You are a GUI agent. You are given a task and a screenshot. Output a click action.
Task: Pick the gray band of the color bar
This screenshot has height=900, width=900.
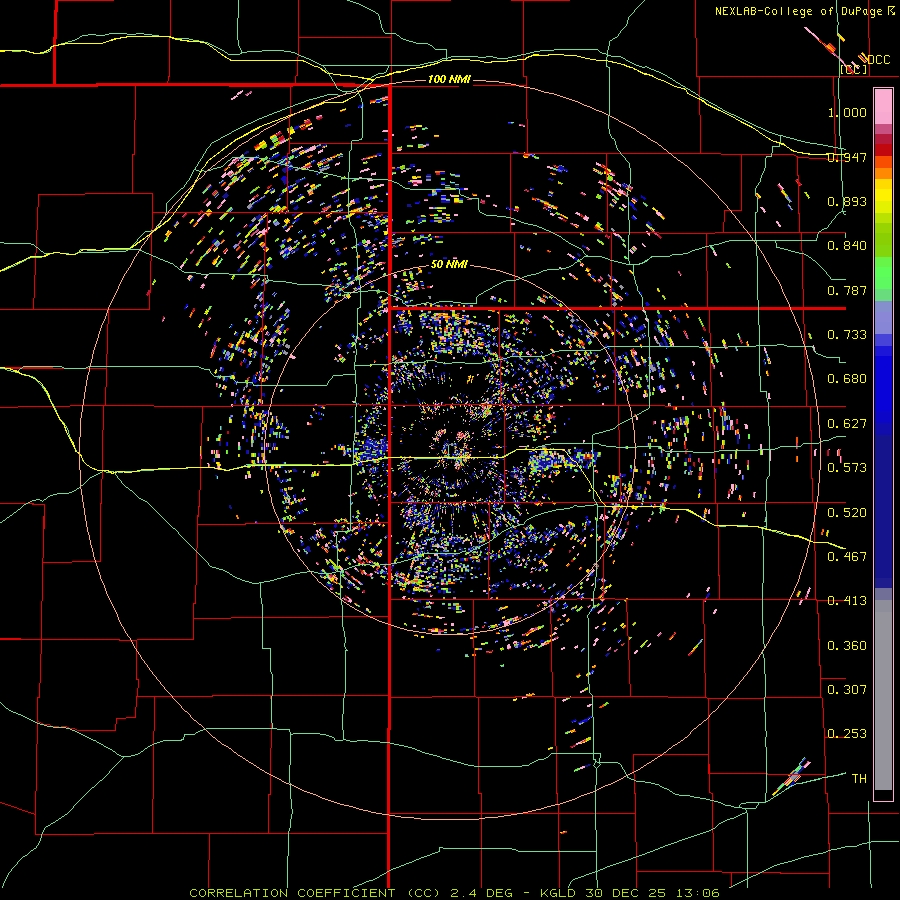click(x=883, y=695)
